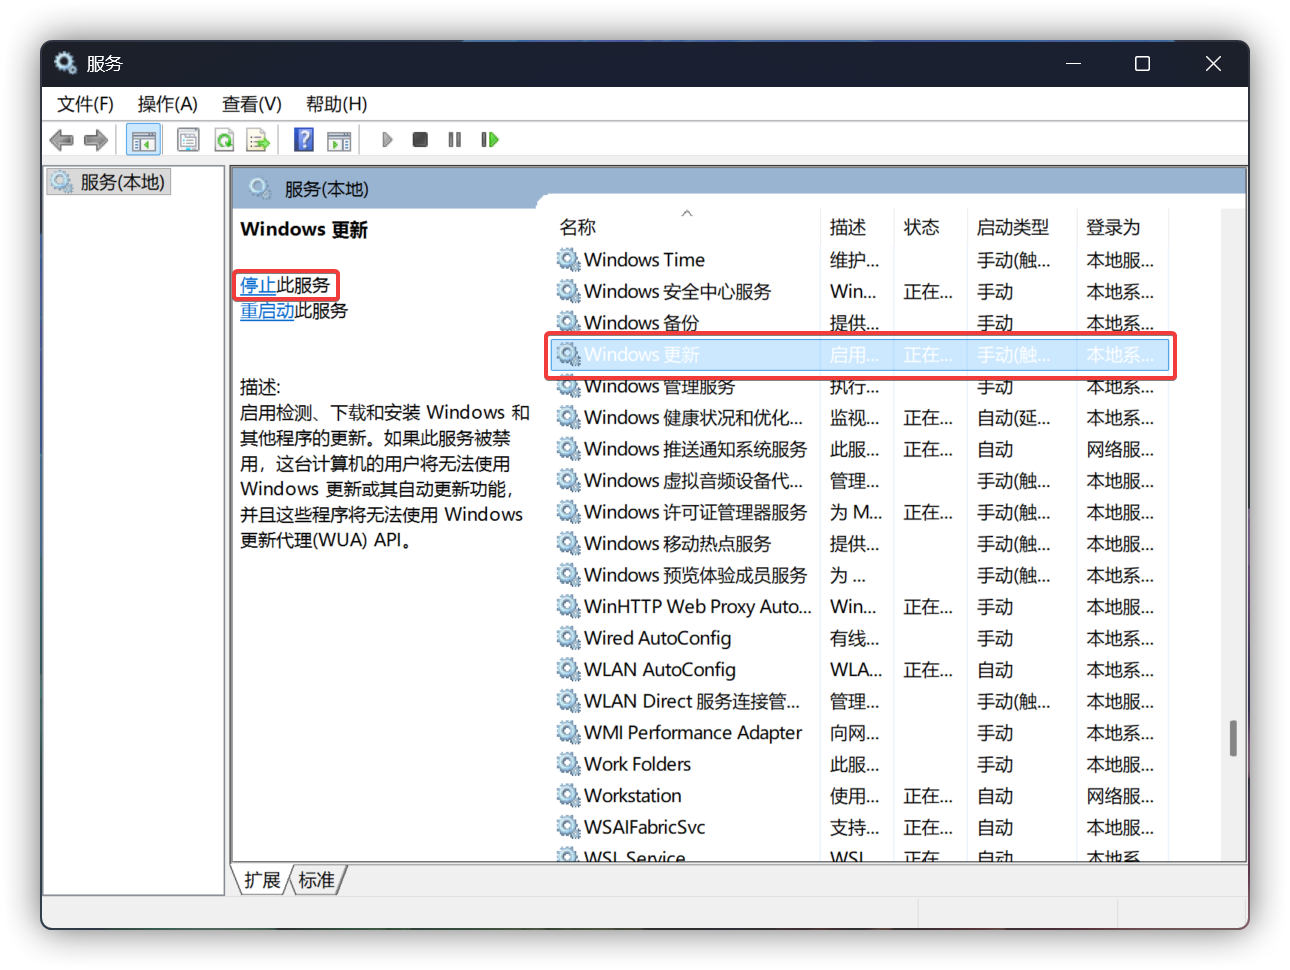Select the Work Folders service name
Viewport: 1290px width, 970px height.
click(637, 764)
